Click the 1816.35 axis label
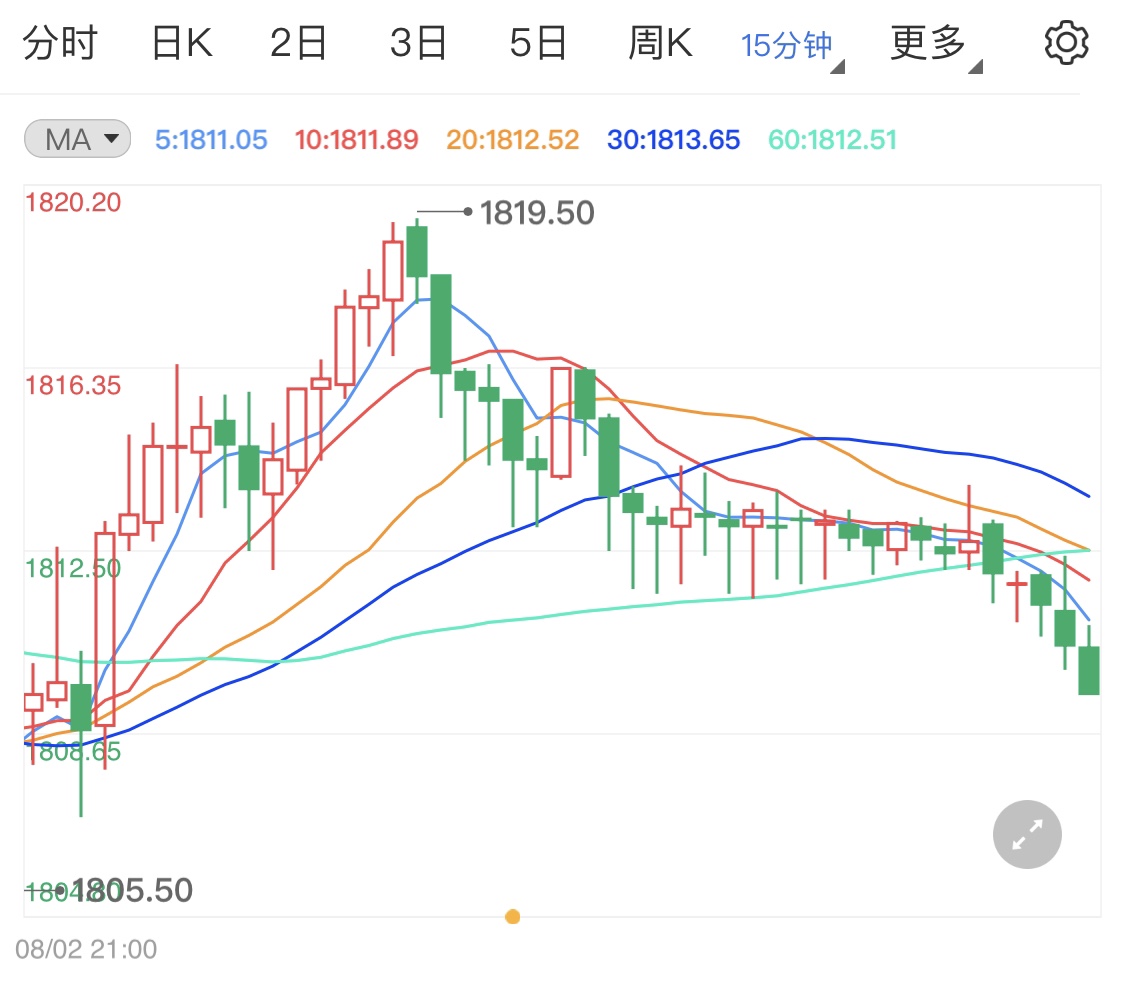 pos(73,386)
